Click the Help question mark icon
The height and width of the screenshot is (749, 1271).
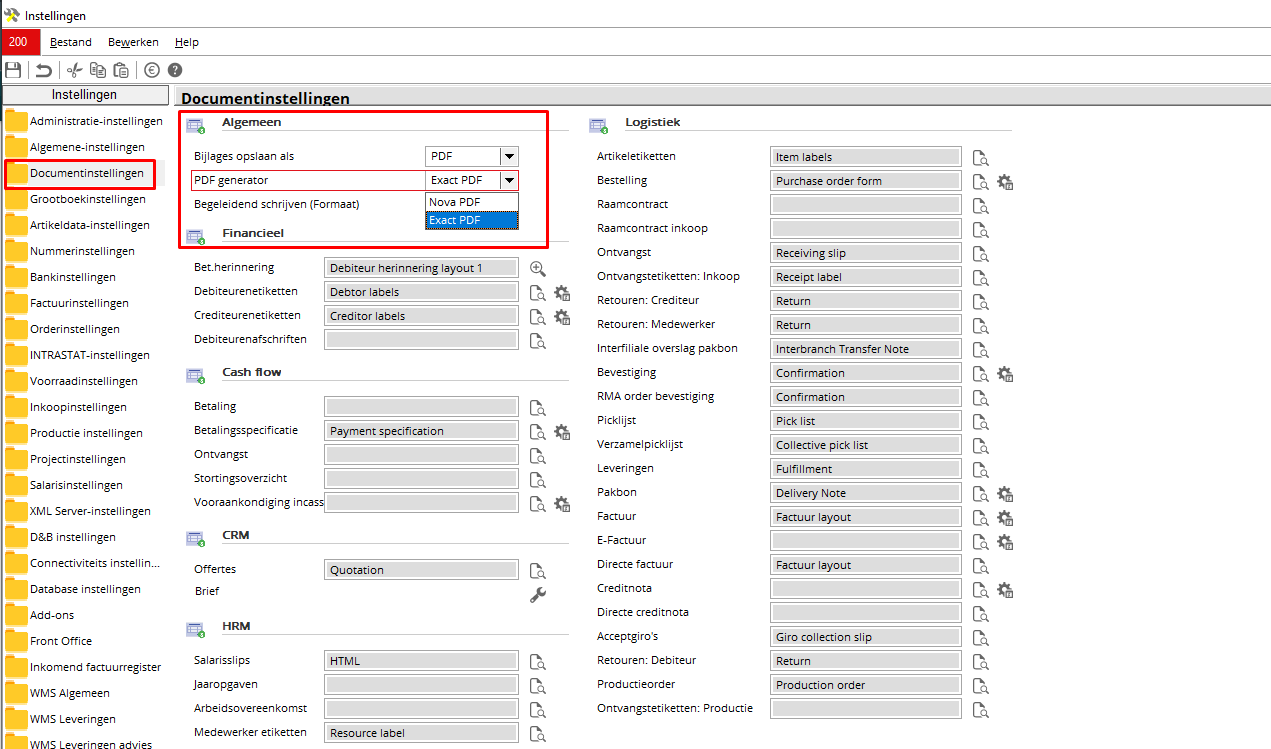pyautogui.click(x=175, y=70)
